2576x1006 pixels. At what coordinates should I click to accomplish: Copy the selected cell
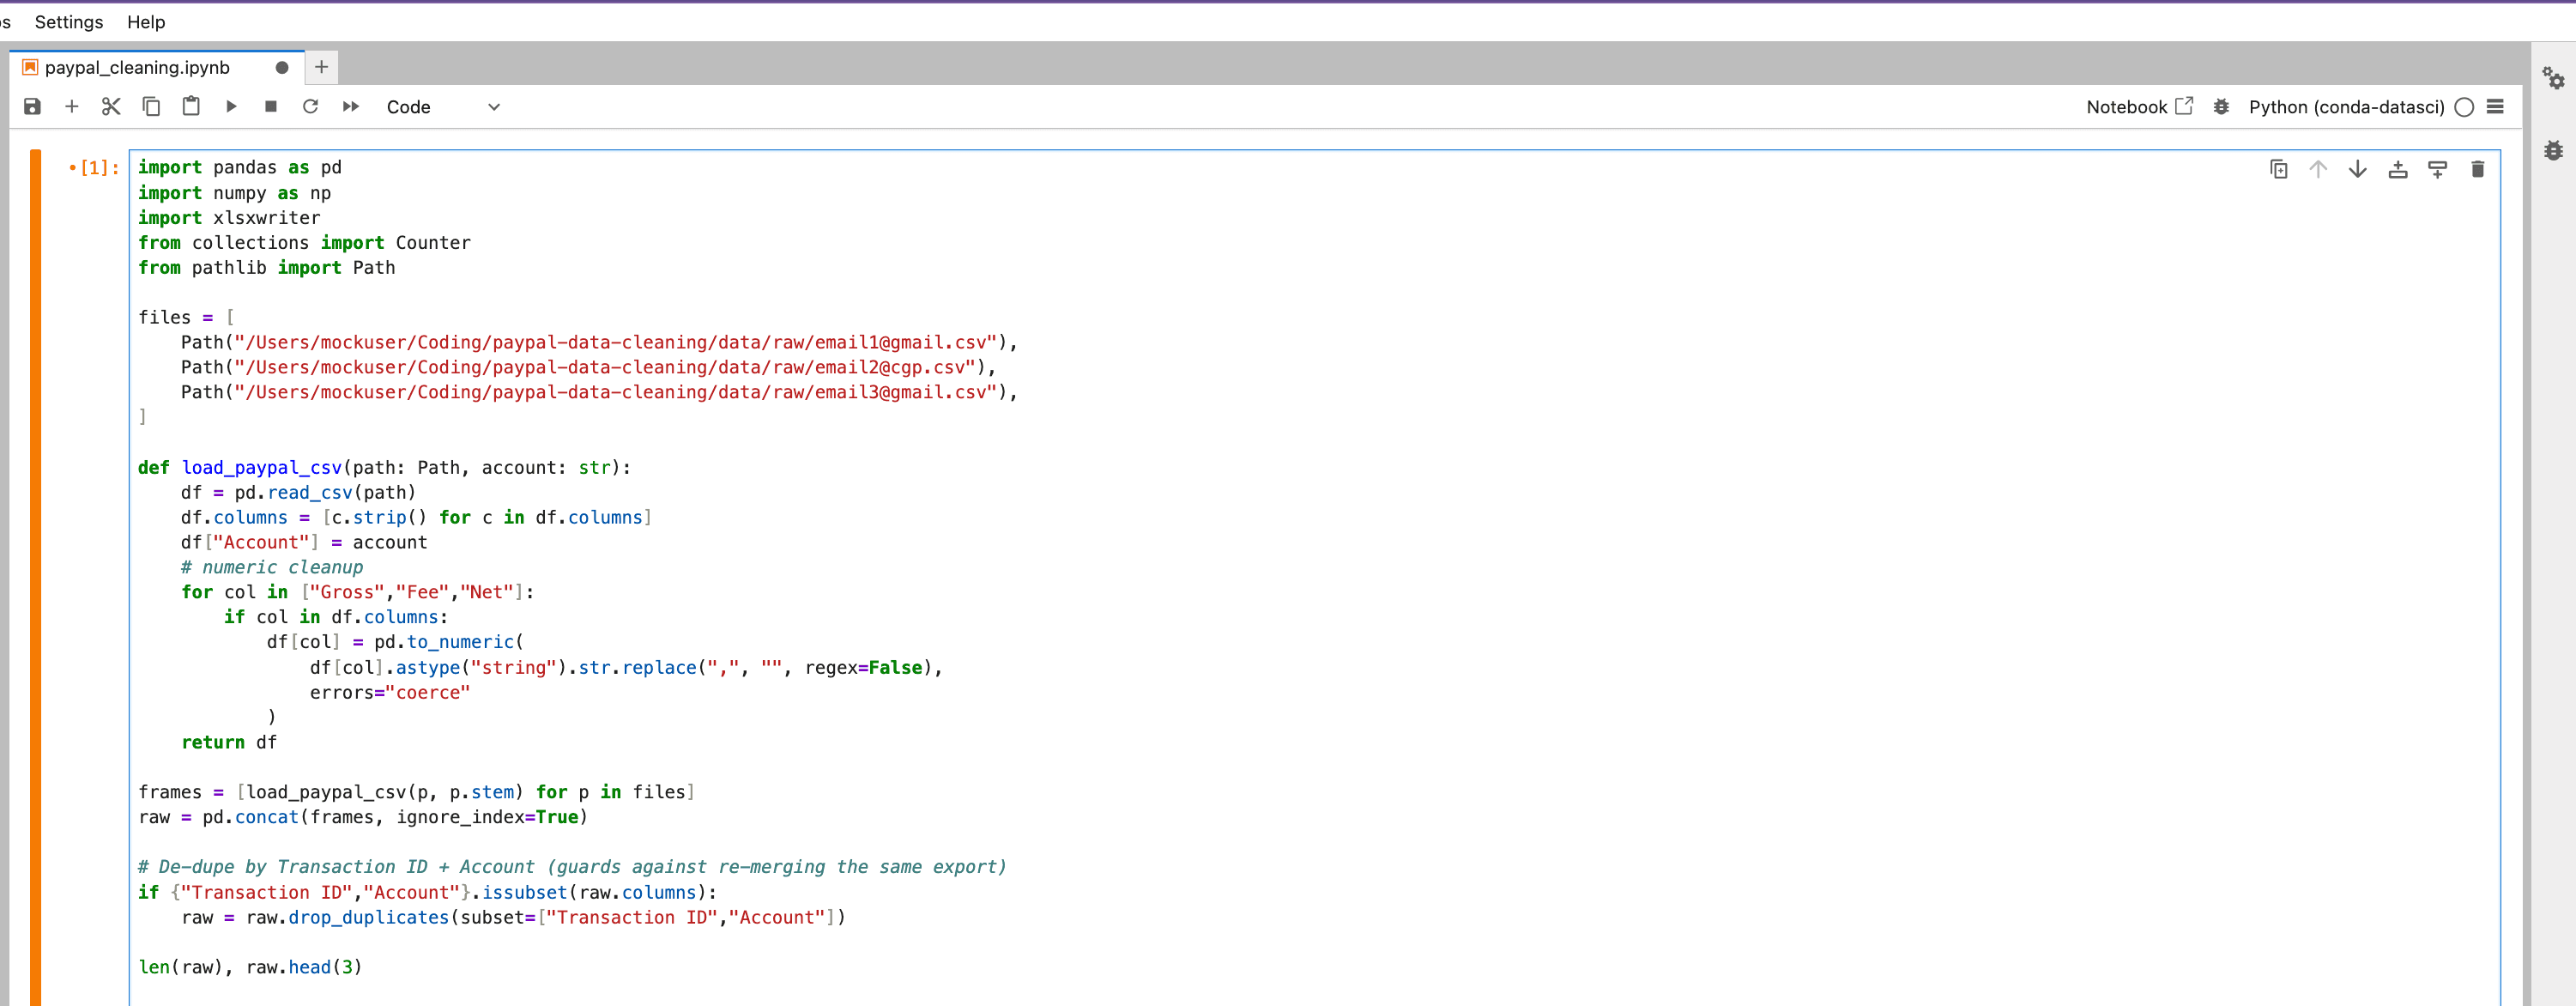[x=151, y=106]
